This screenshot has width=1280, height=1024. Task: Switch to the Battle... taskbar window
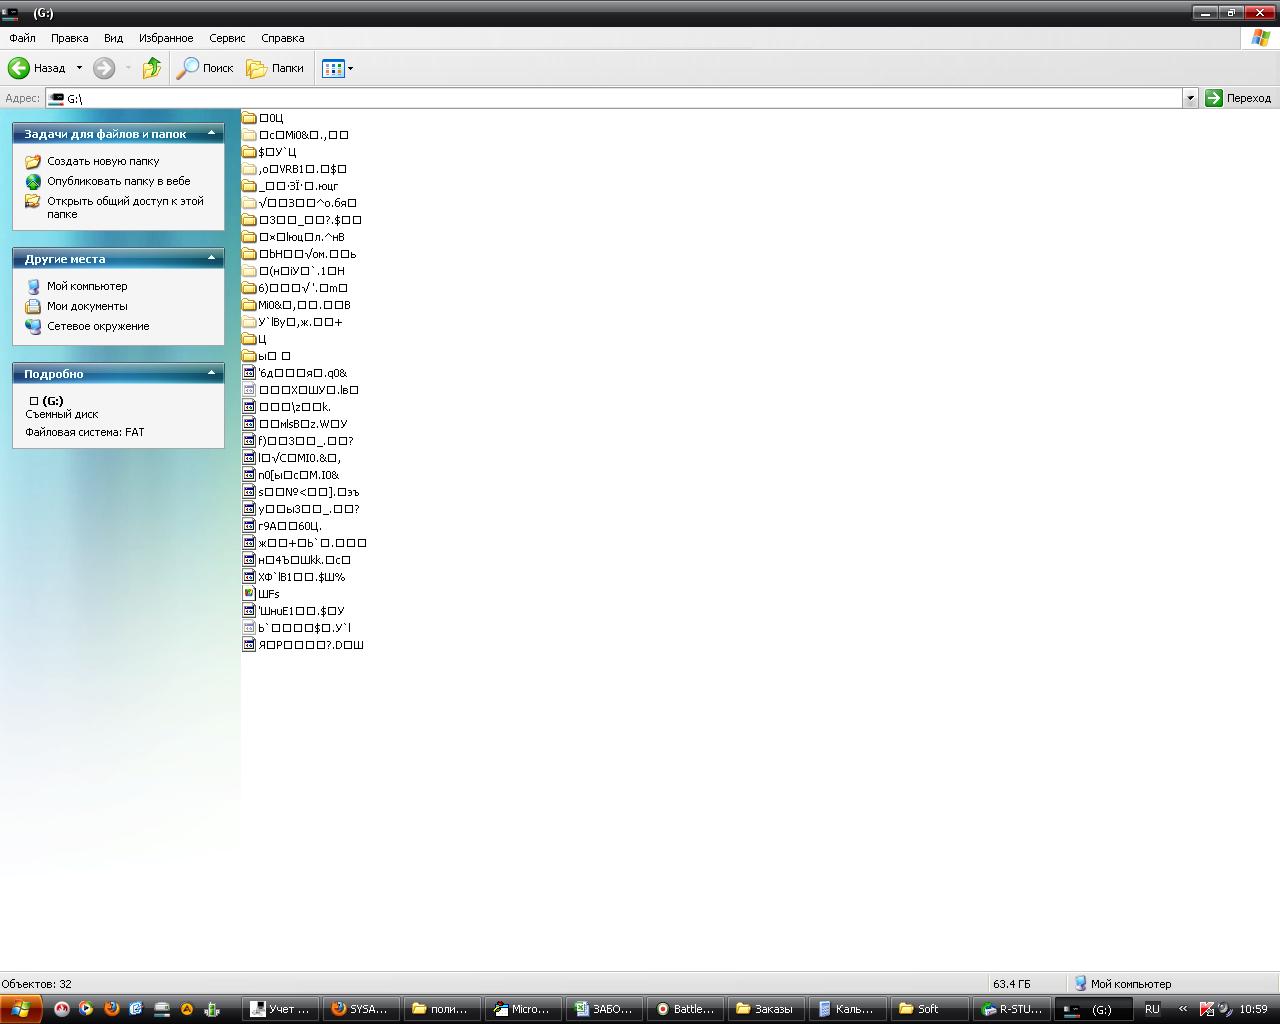point(684,1009)
